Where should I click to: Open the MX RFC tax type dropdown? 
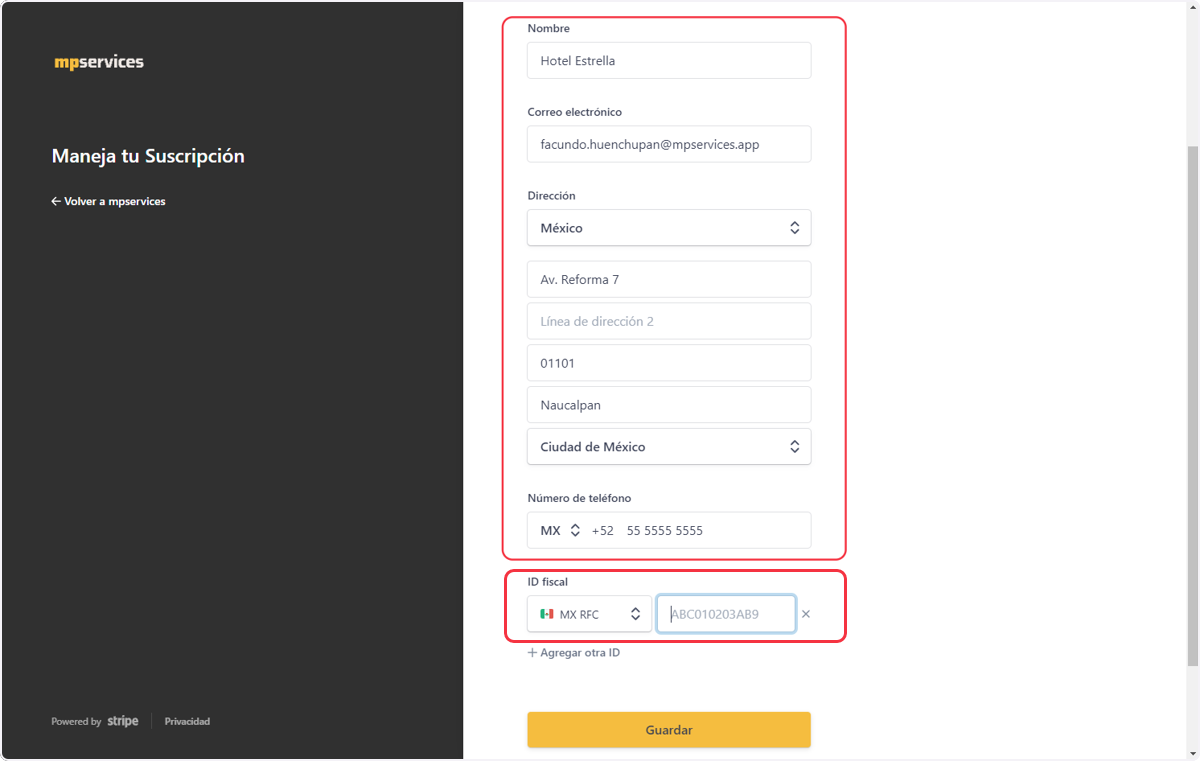[x=590, y=614]
